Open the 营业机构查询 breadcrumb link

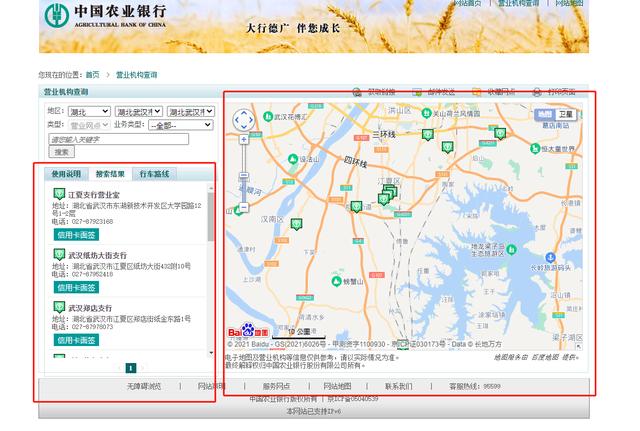(137, 75)
